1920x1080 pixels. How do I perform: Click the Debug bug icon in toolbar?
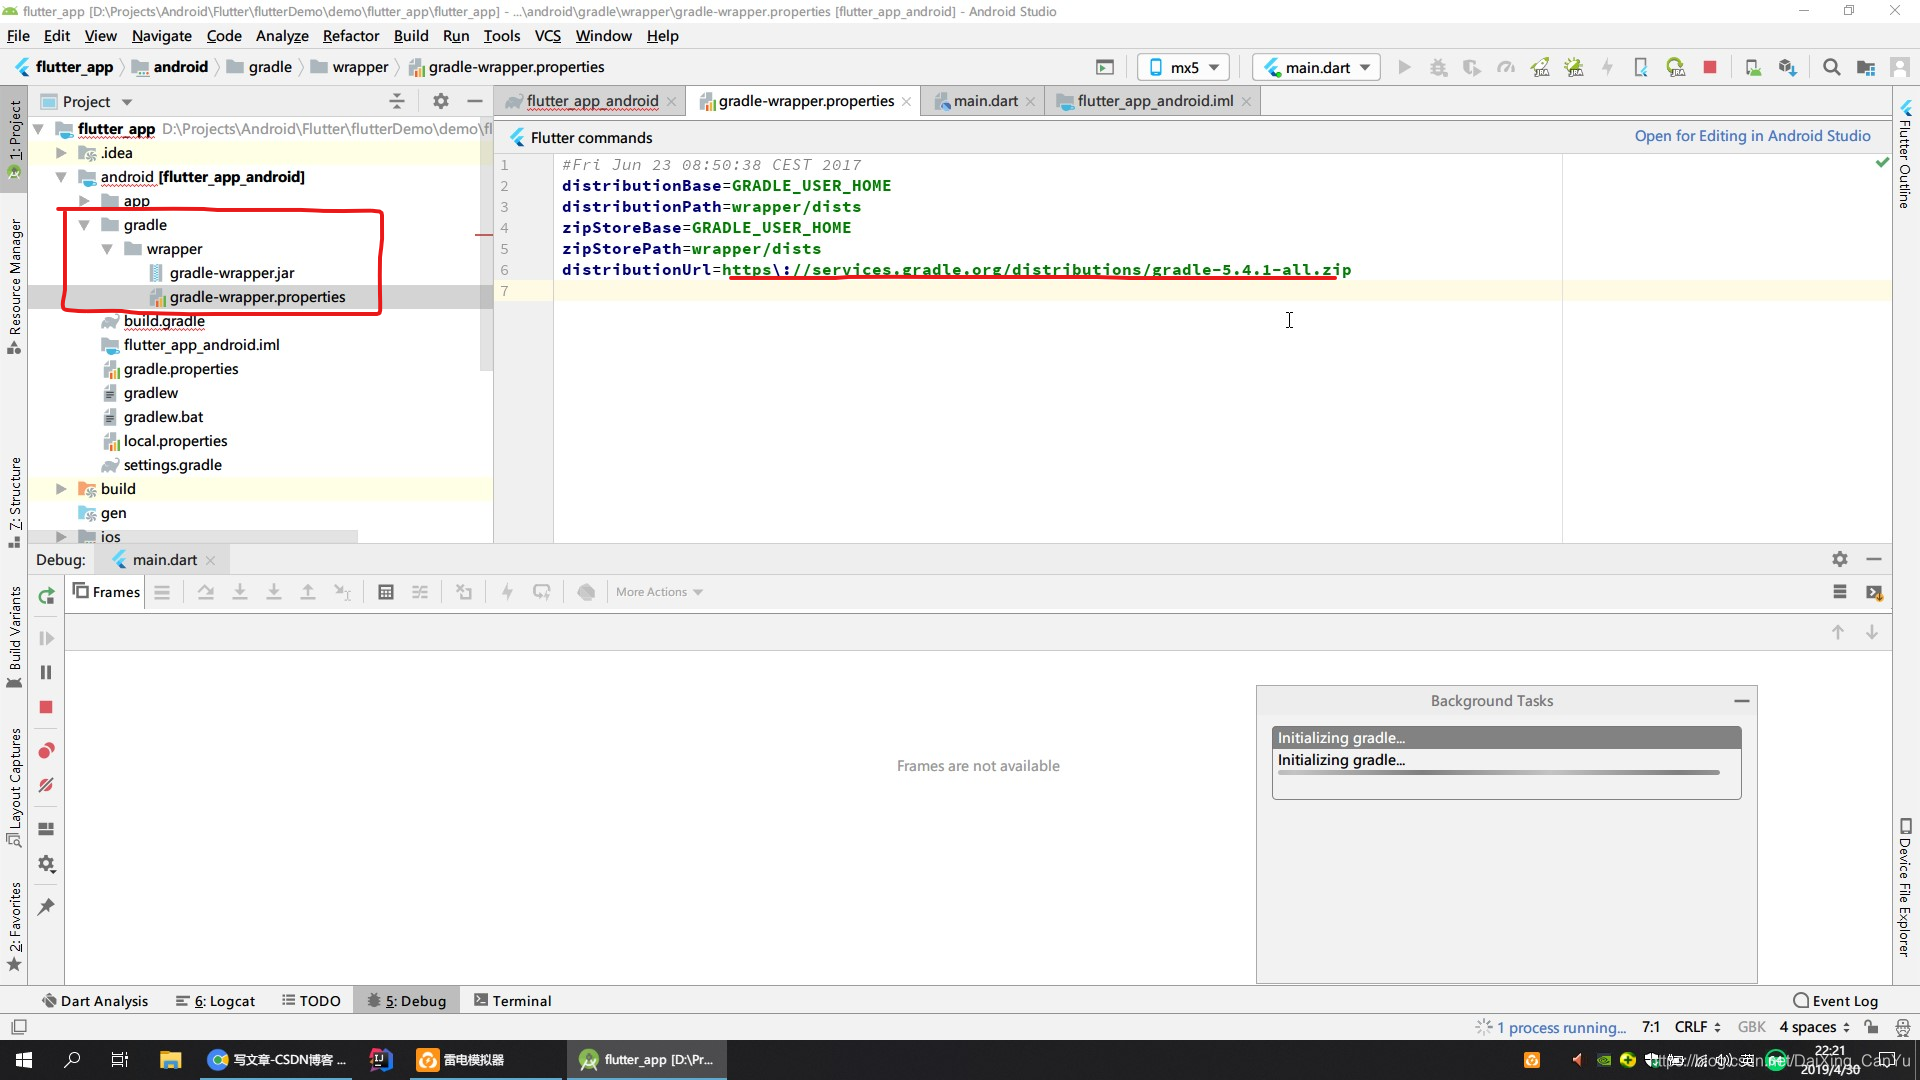[1438, 67]
